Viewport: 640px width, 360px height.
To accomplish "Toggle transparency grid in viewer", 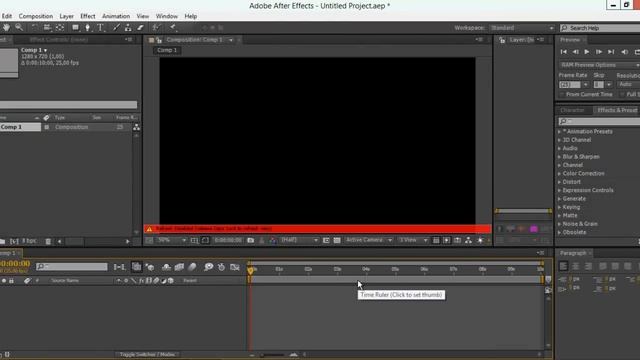I will tap(337, 240).
